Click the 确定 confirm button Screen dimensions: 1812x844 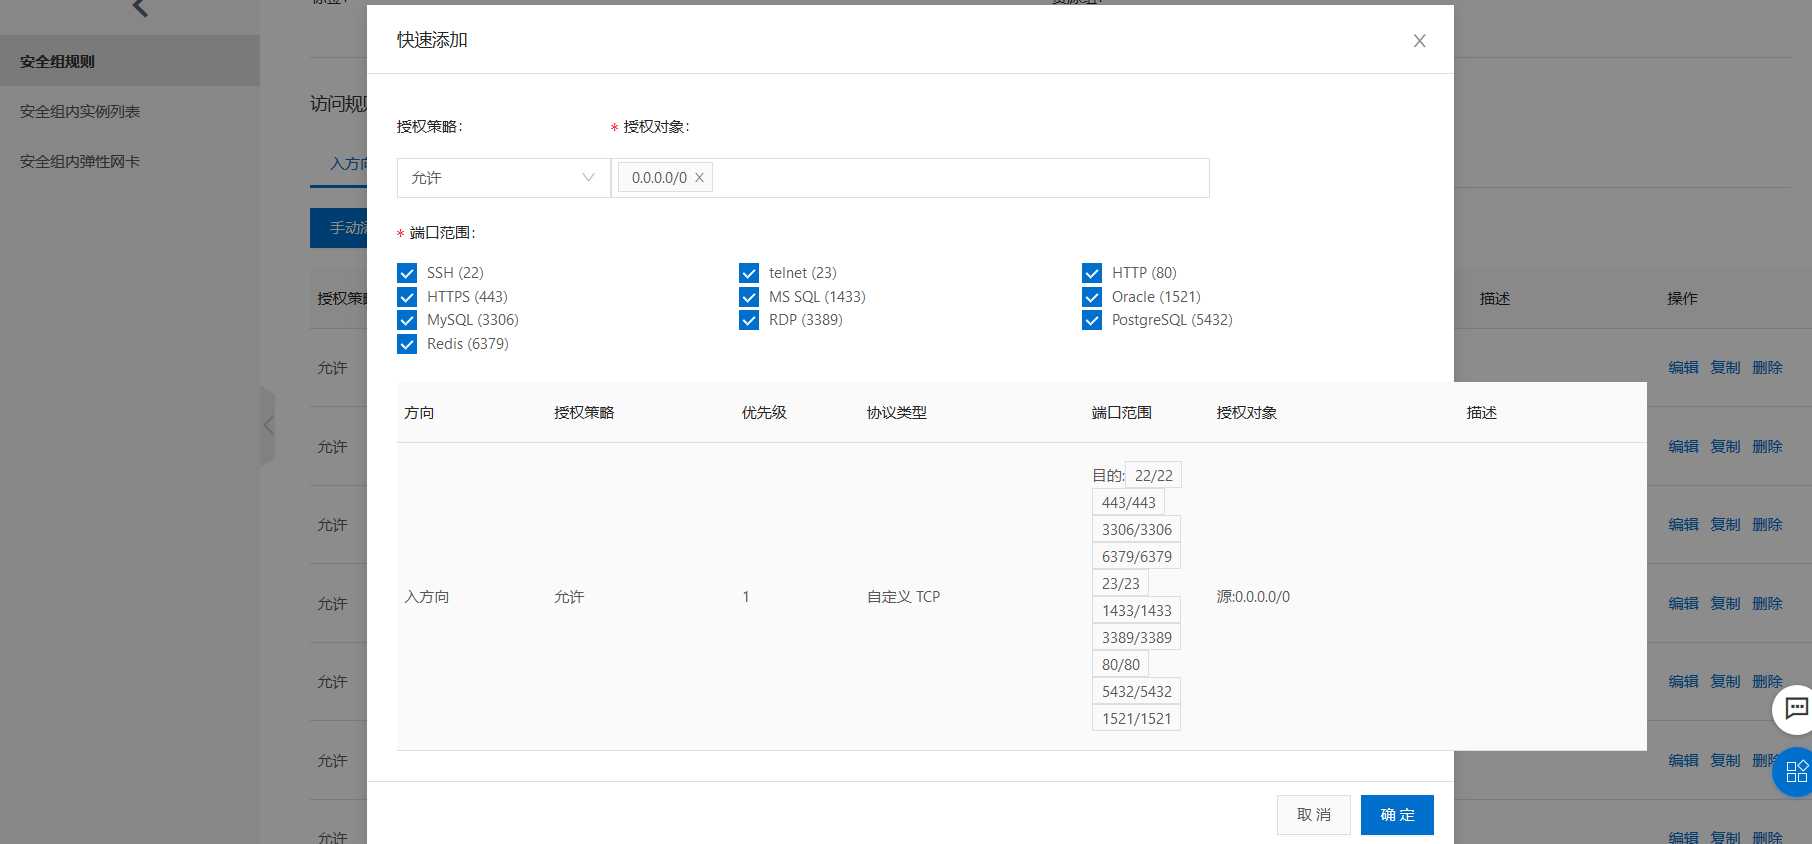coord(1397,815)
